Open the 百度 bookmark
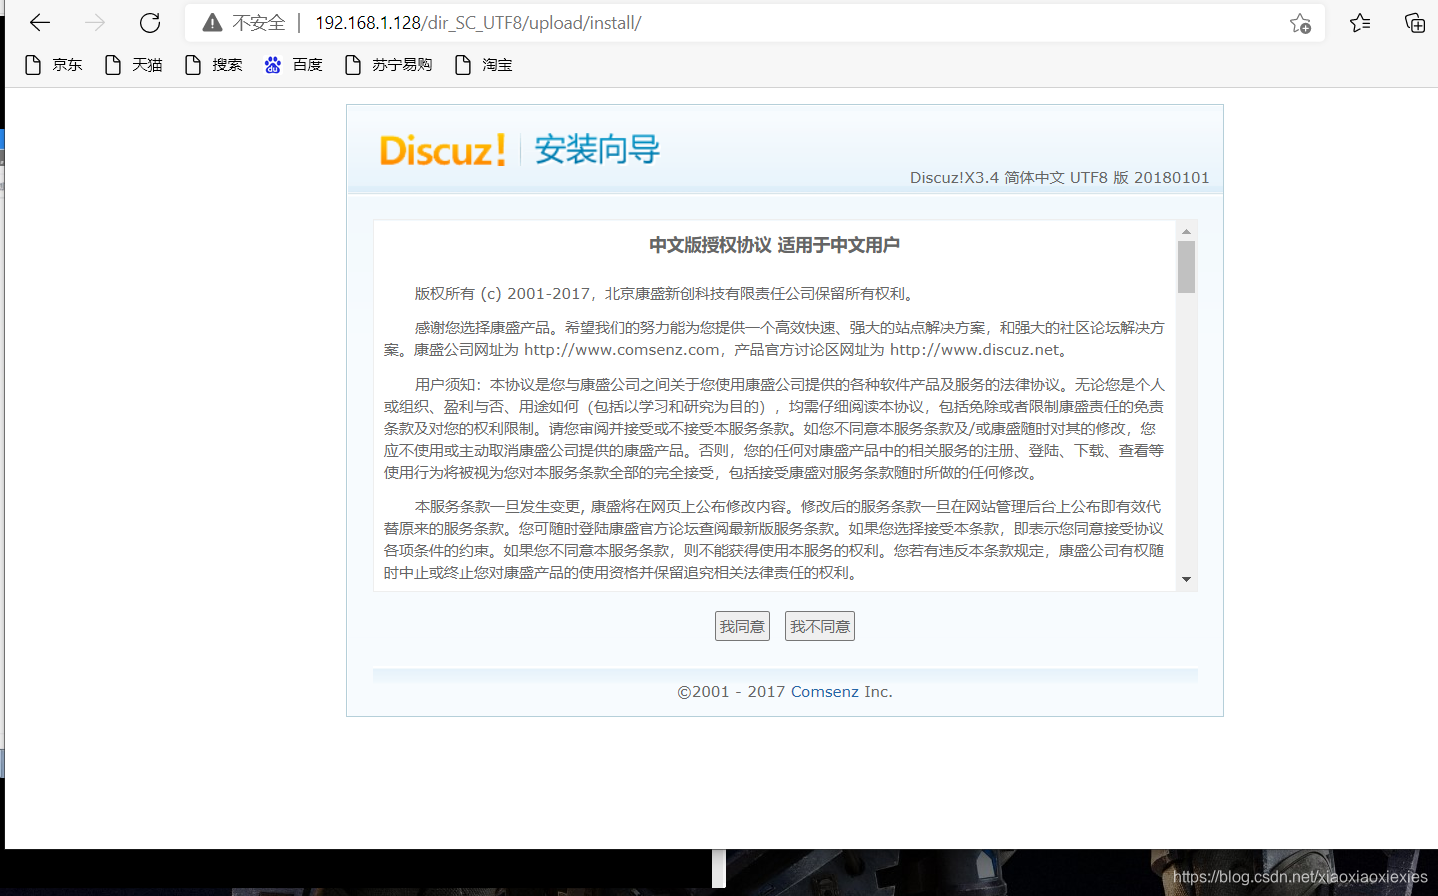 point(293,65)
